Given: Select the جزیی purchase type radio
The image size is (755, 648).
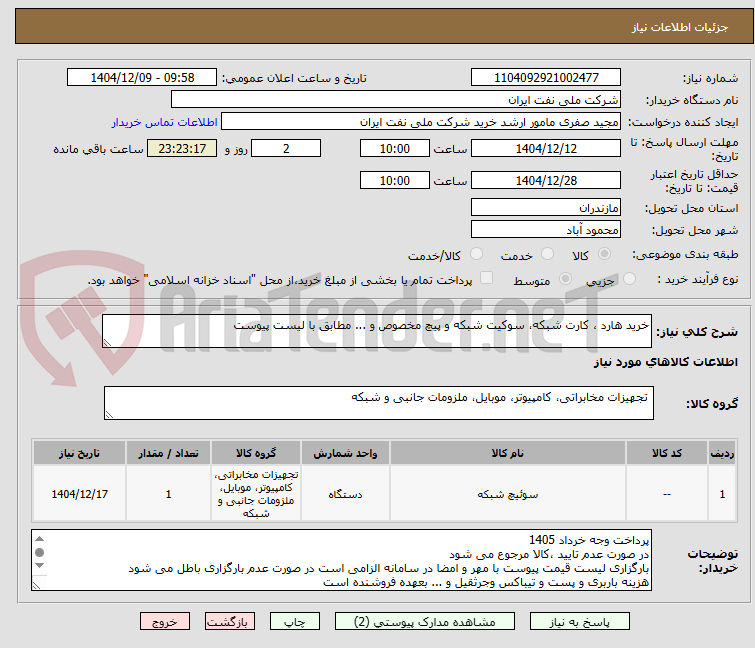Looking at the screenshot, I should [629, 279].
